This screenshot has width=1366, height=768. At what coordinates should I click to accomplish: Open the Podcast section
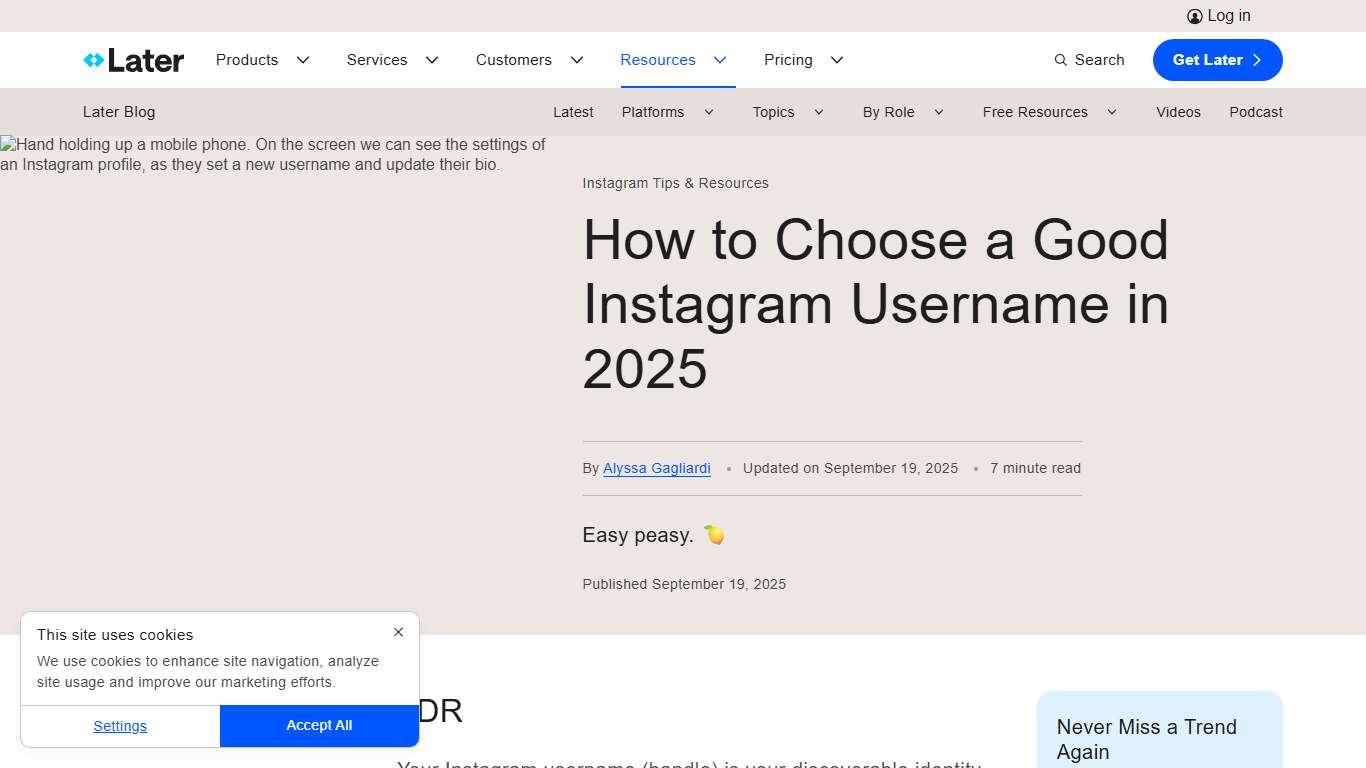1256,112
